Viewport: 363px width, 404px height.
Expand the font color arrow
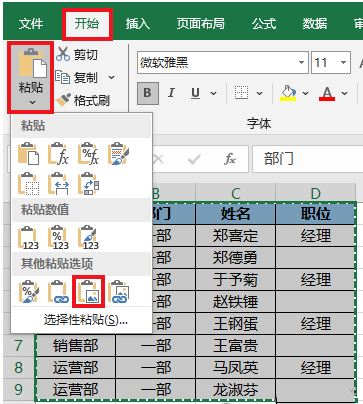tap(344, 93)
